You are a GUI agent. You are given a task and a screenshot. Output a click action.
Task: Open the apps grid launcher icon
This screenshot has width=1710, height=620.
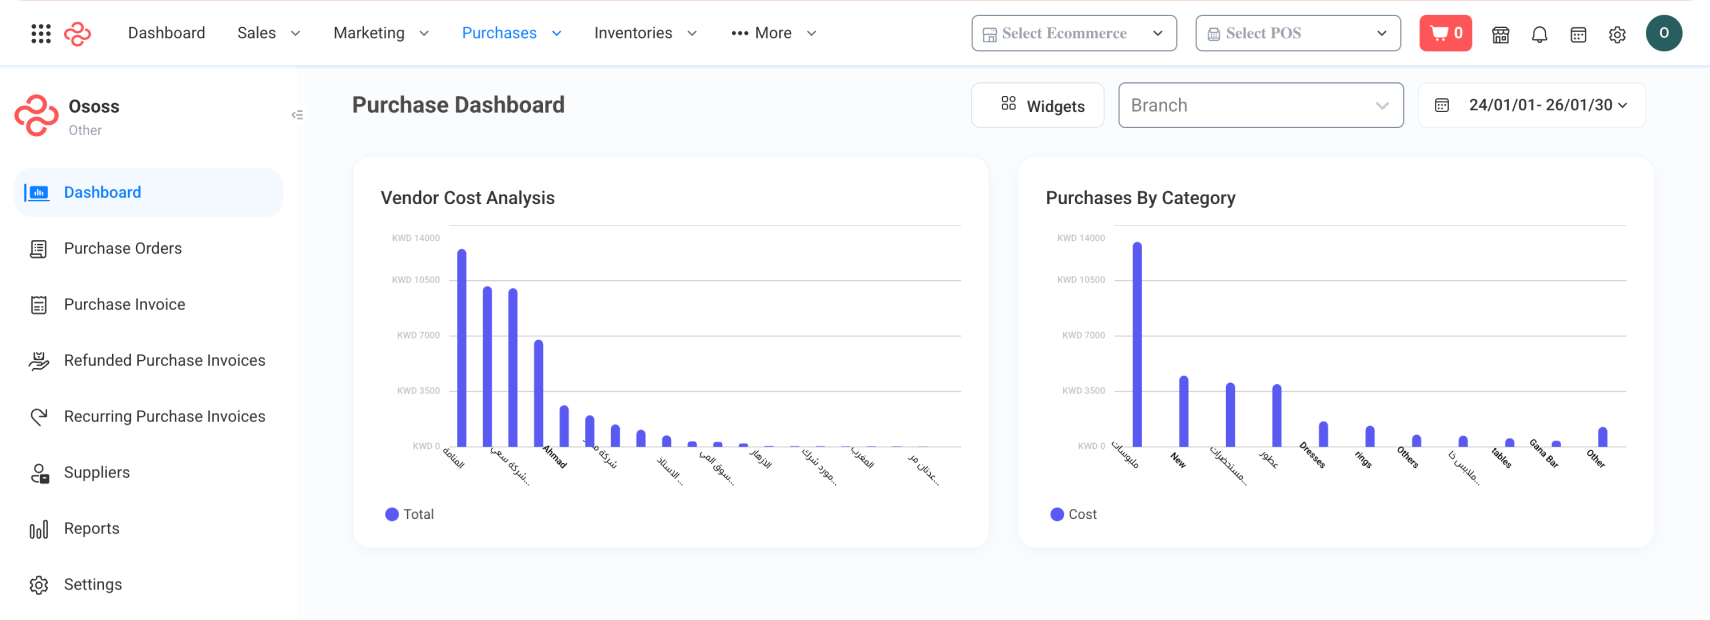click(x=41, y=34)
